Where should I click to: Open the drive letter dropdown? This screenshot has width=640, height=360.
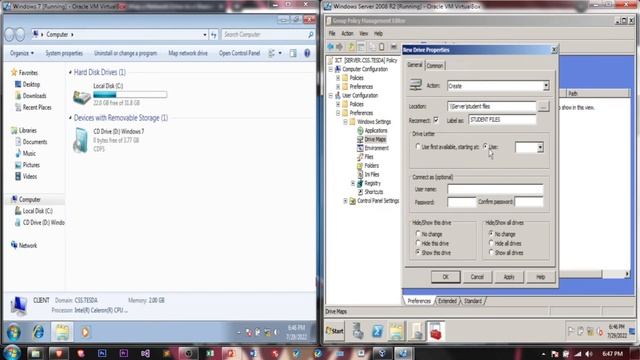tap(540, 147)
